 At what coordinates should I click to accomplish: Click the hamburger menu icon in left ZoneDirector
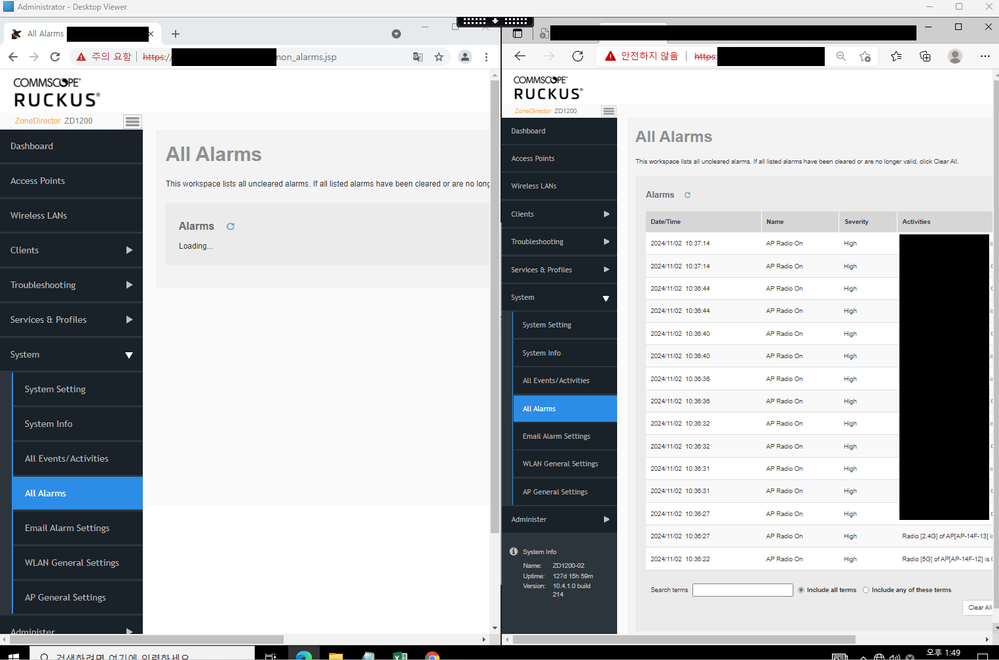click(x=132, y=121)
